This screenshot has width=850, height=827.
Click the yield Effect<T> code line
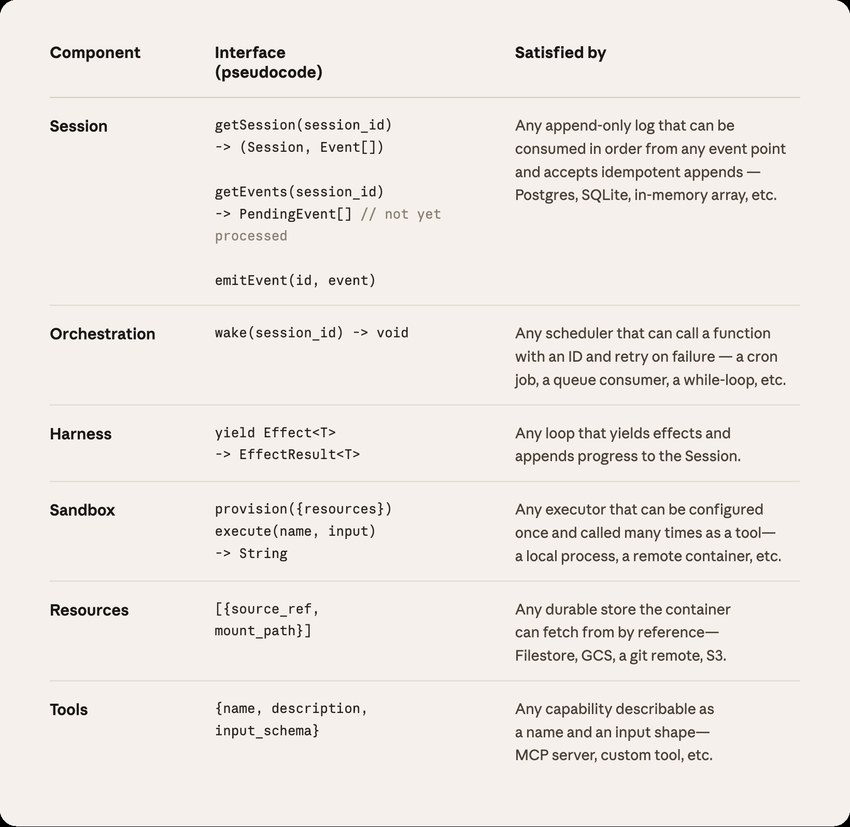pyautogui.click(x=275, y=433)
